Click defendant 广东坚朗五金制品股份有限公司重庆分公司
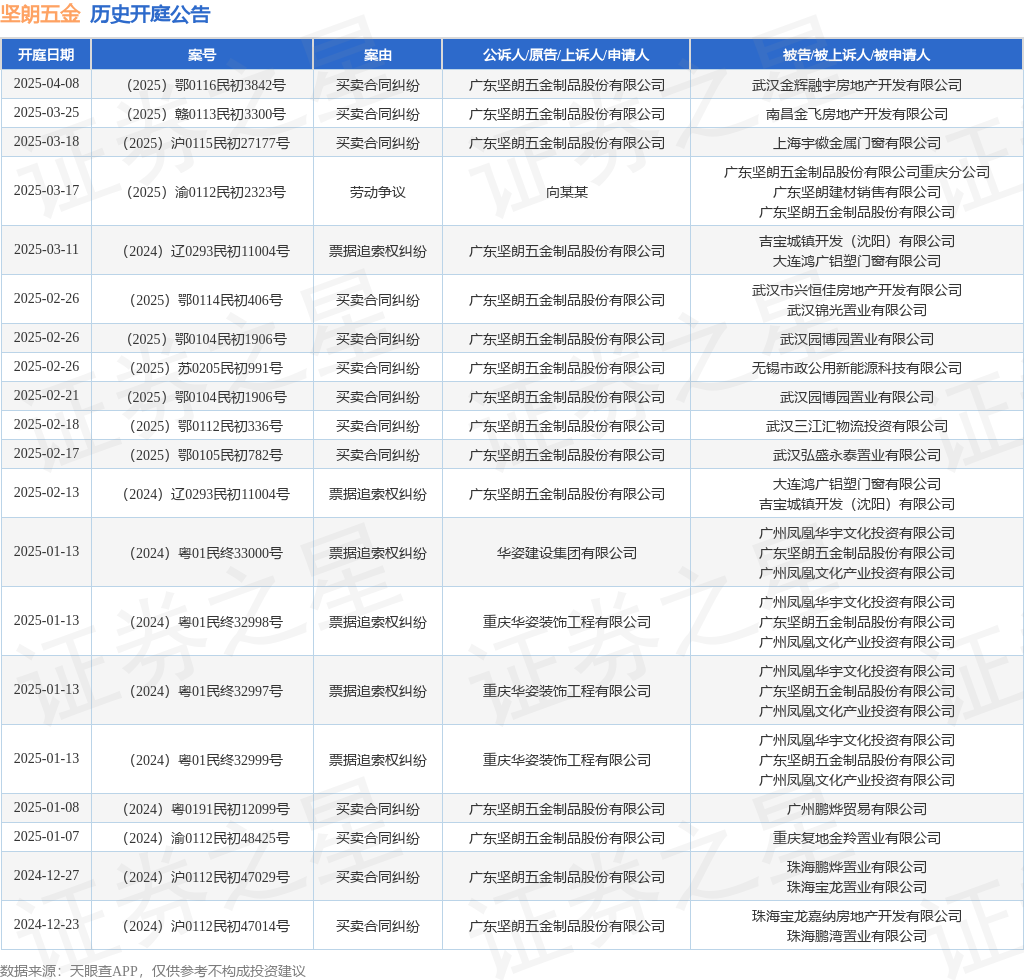The width and height of the screenshot is (1024, 980). coord(857,172)
